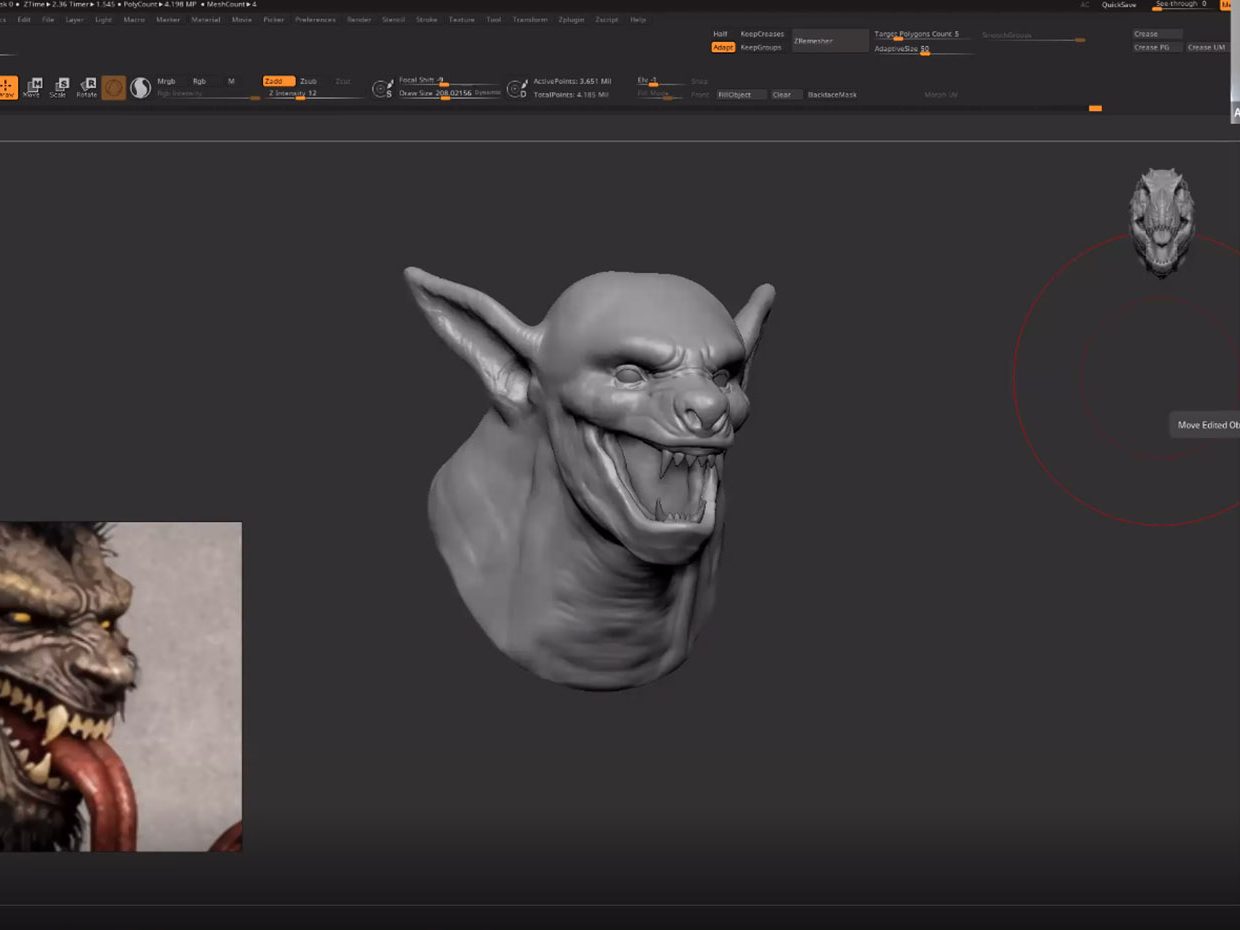The image size is (1240, 930).
Task: Disable the Adapt option
Action: pyautogui.click(x=722, y=47)
